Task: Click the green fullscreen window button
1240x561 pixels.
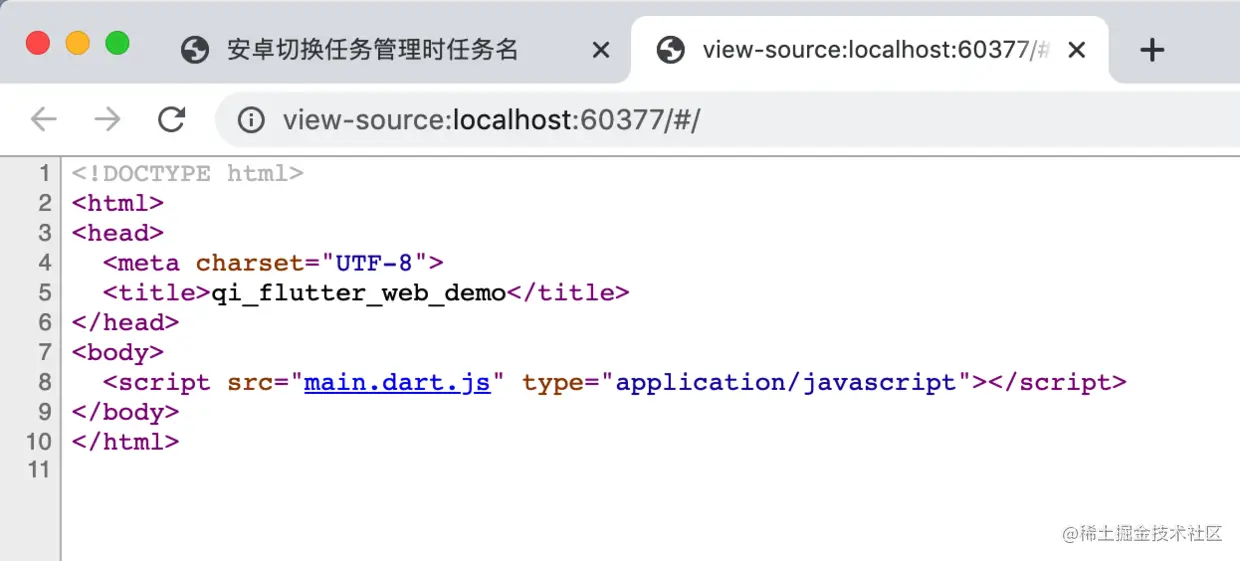Action: click(118, 44)
